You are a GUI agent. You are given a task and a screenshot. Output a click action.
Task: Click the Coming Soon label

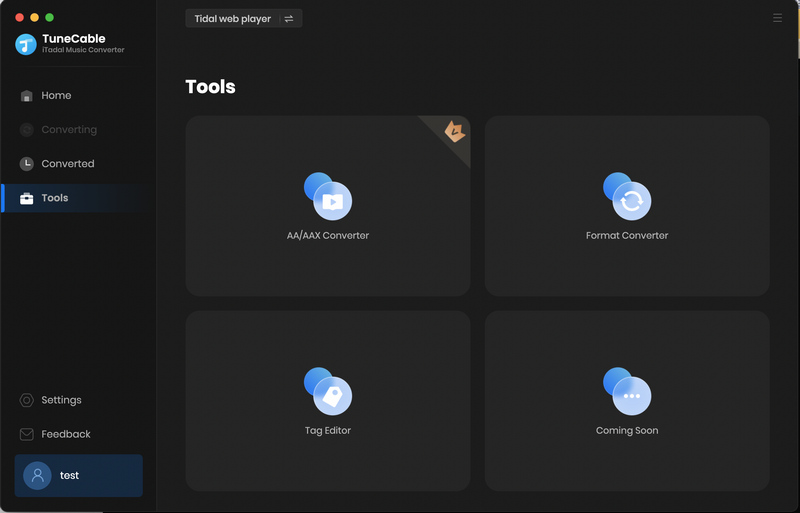(627, 431)
